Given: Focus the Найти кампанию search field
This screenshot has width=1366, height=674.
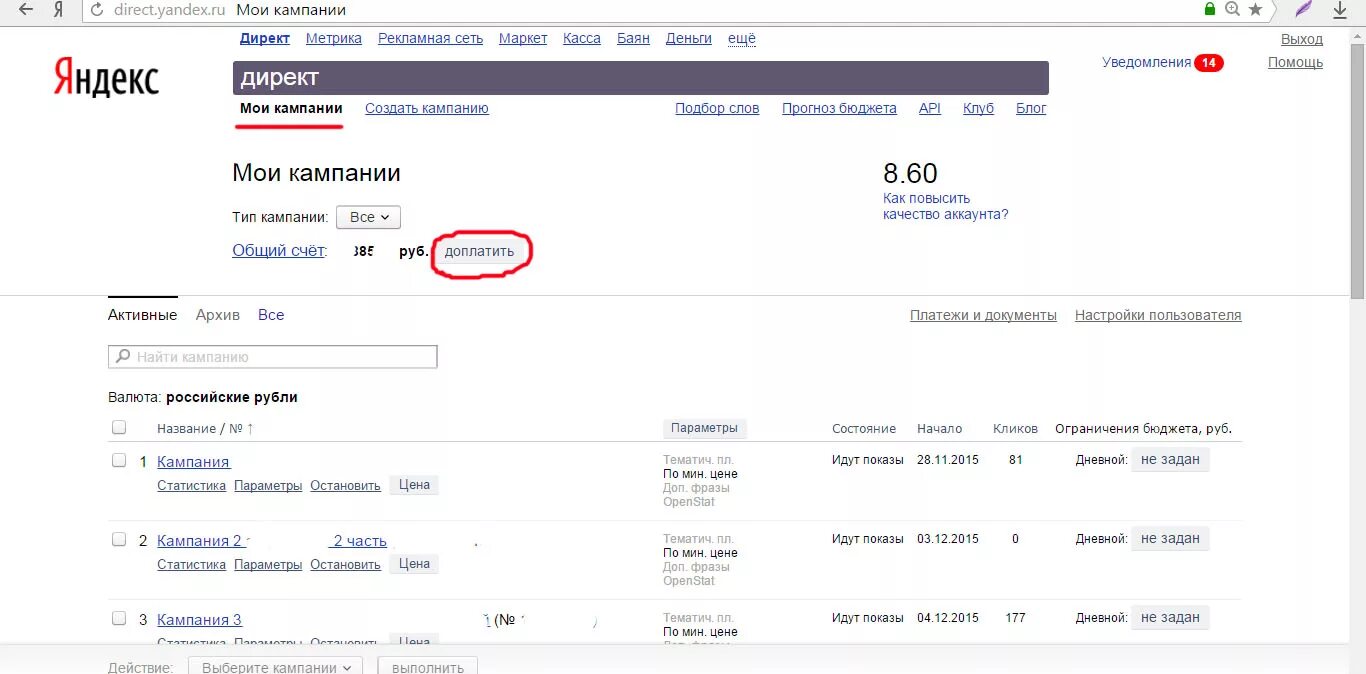Looking at the screenshot, I should (272, 356).
